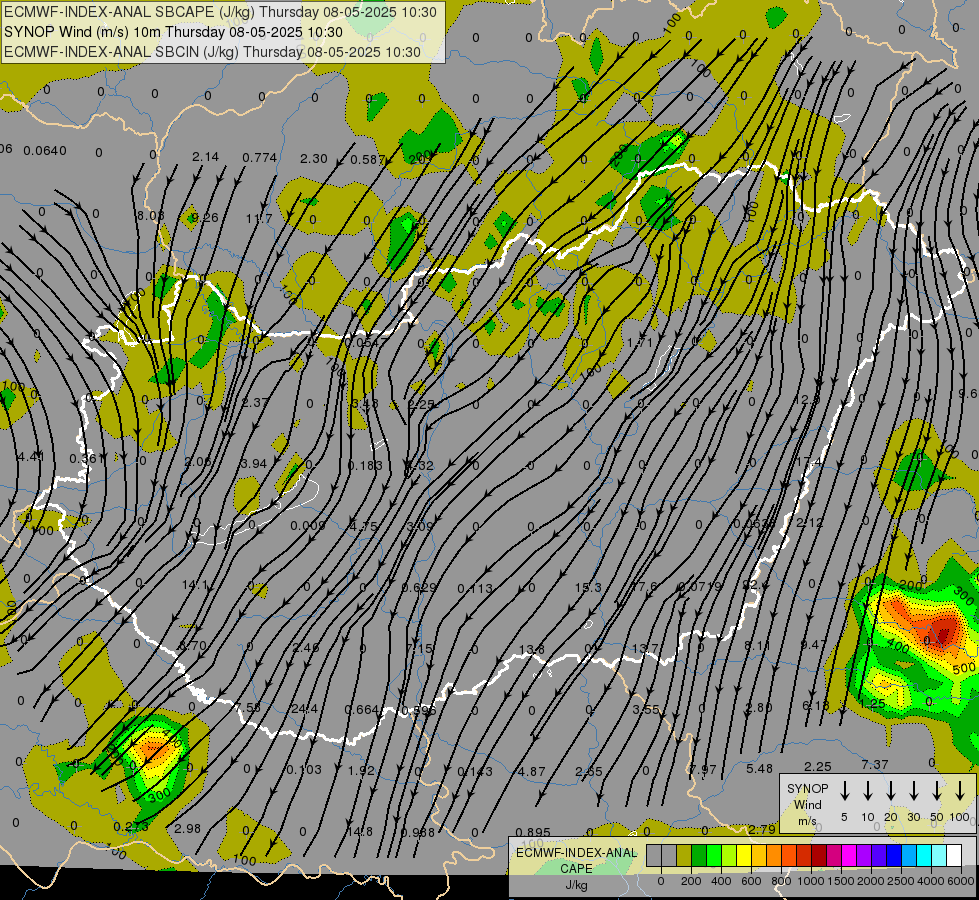
Task: Pick the bright magenta CAPE legend swatch
Action: (x=849, y=856)
